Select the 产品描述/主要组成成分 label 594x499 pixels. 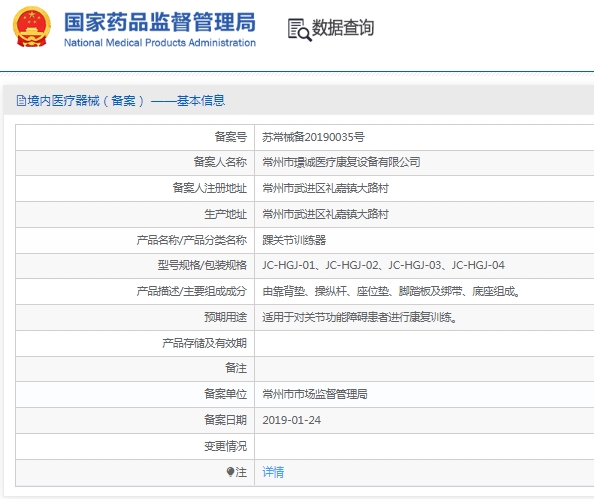coord(192,291)
